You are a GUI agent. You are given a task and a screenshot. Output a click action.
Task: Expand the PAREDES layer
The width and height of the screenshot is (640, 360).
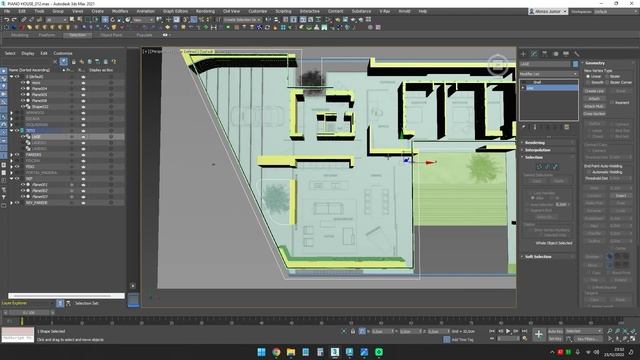(11, 155)
